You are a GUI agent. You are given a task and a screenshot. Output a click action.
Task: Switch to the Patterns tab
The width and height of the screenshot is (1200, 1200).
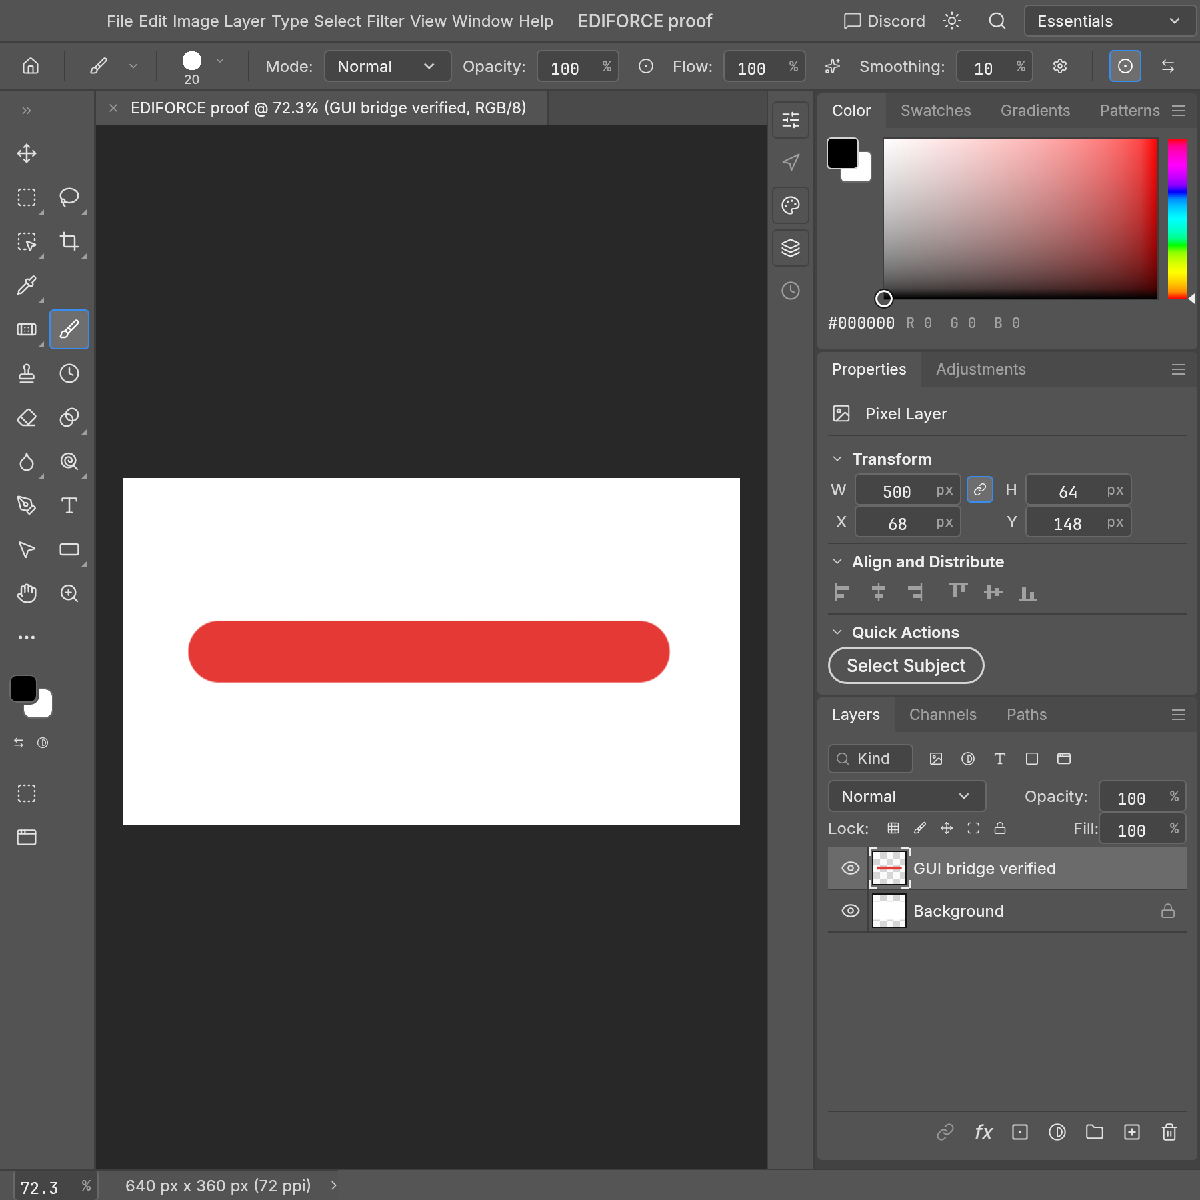click(x=1129, y=110)
